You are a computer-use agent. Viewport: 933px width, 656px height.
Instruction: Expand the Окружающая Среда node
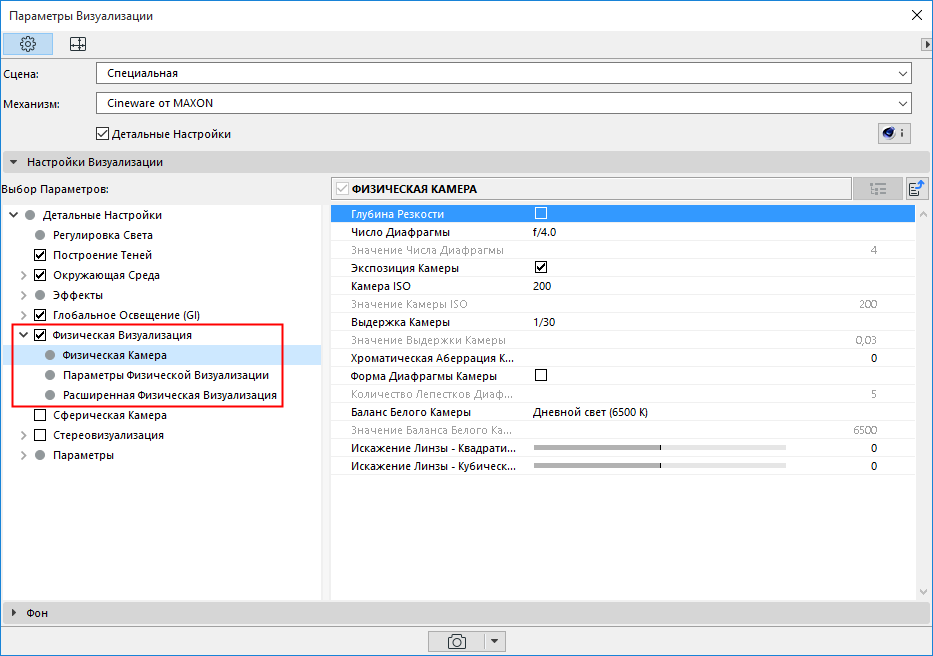(x=24, y=275)
